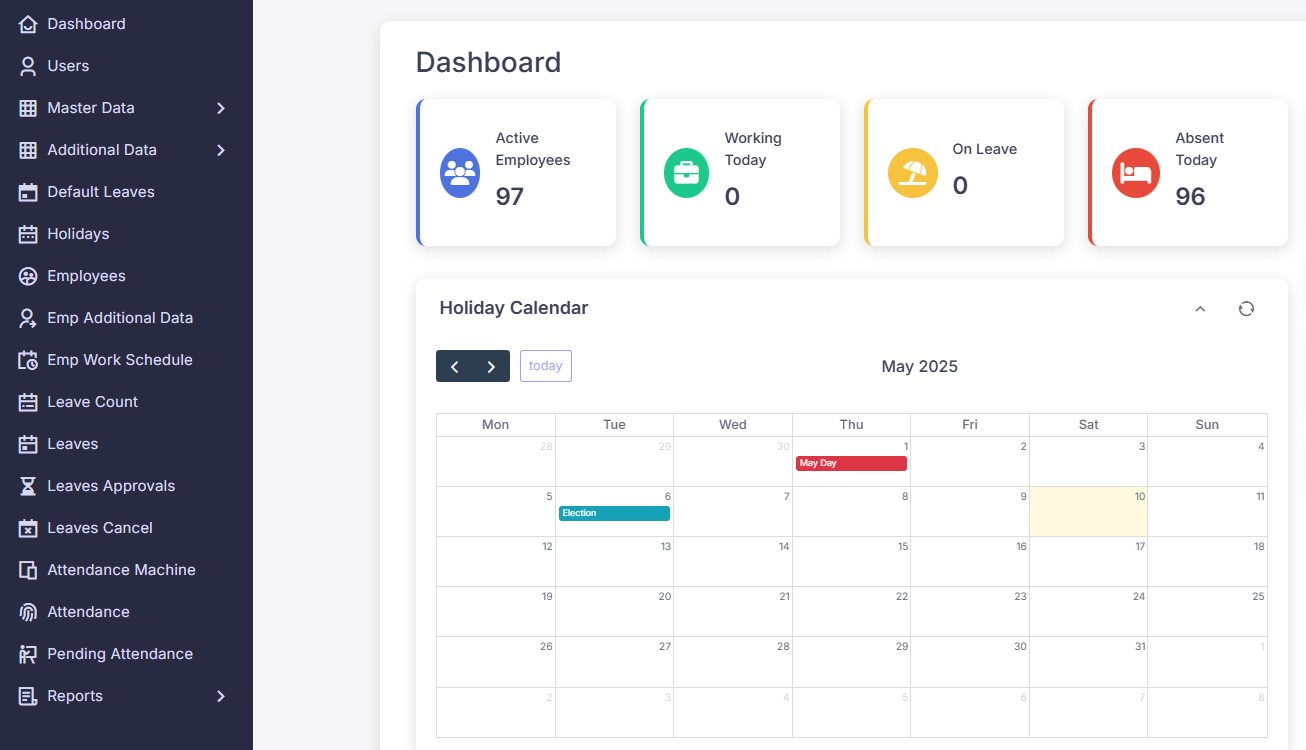Expand the Master Data menu
Viewport: 1306px width, 750px height.
221,108
